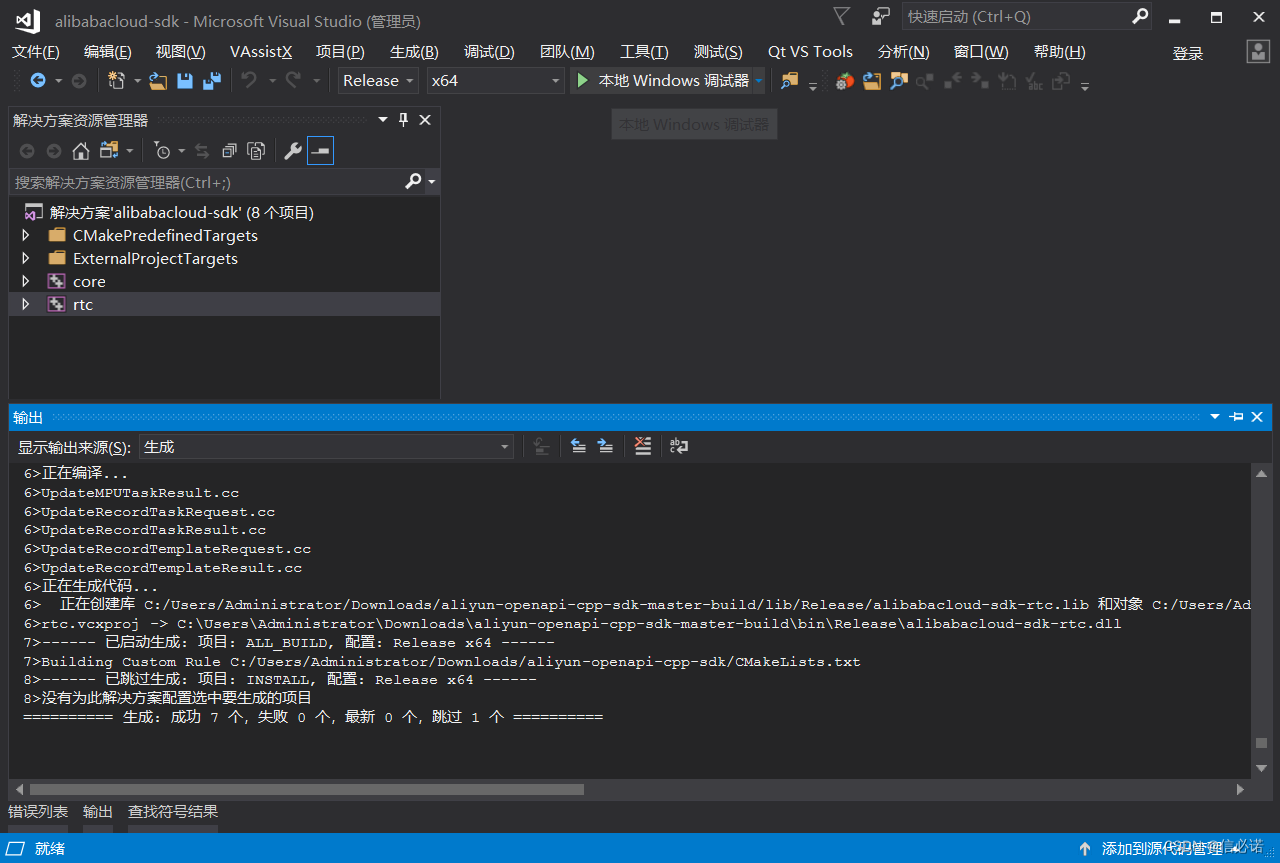
Task: Open the 调试(D) debug menu
Action: pos(489,52)
